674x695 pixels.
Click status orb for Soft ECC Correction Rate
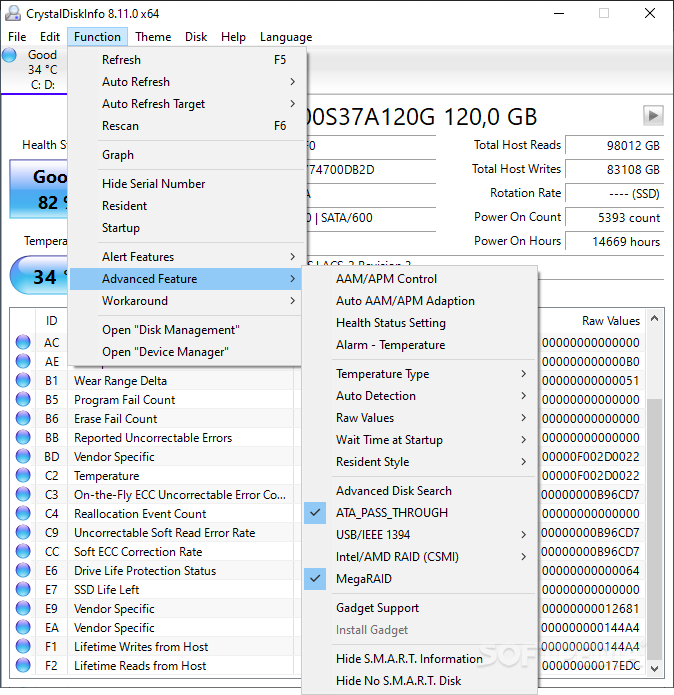[x=23, y=551]
